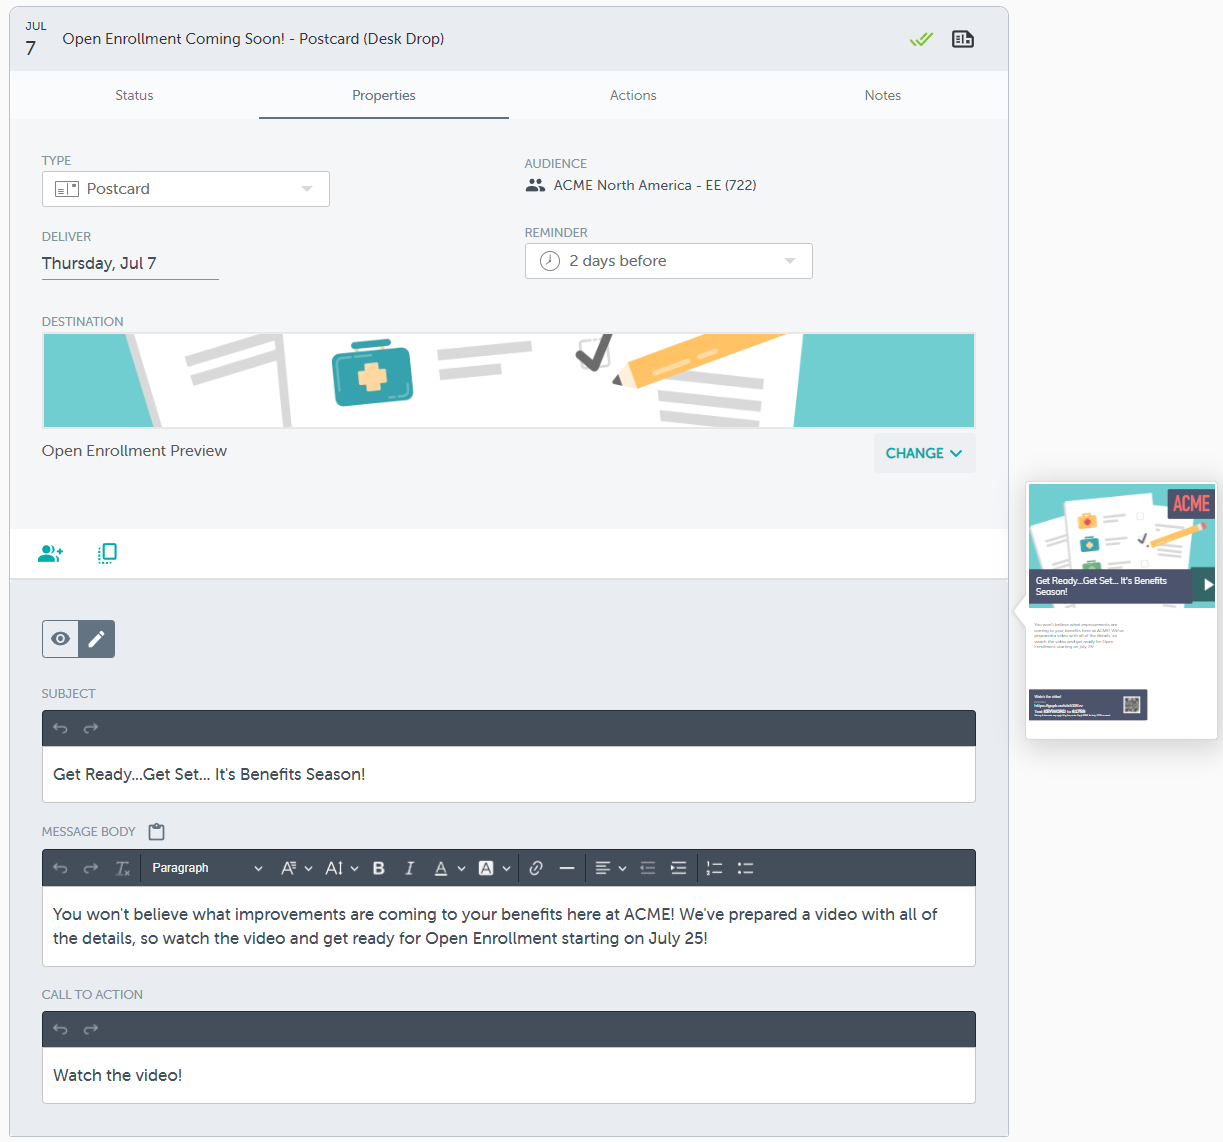Open the Type dropdown showing Postcard

[186, 189]
